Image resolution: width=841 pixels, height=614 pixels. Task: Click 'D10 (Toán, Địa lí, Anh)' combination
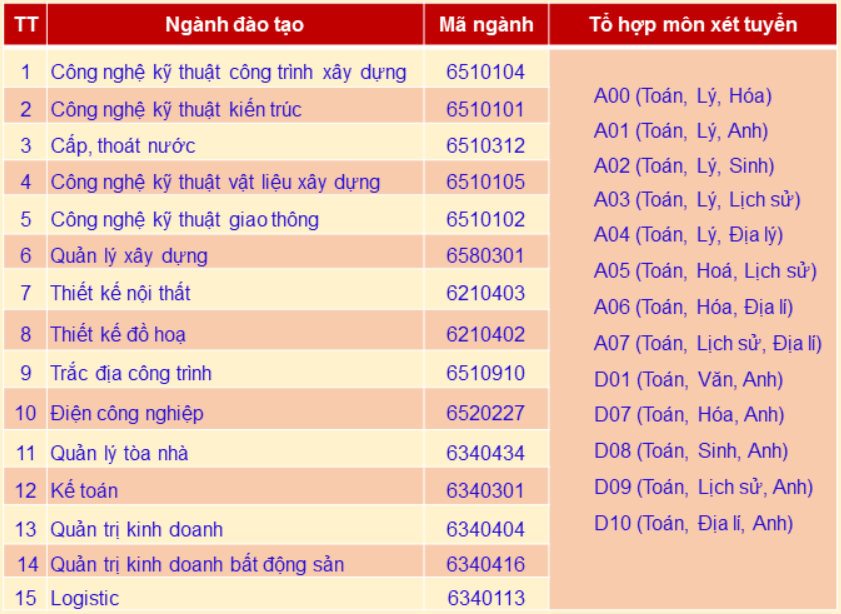[x=694, y=523]
